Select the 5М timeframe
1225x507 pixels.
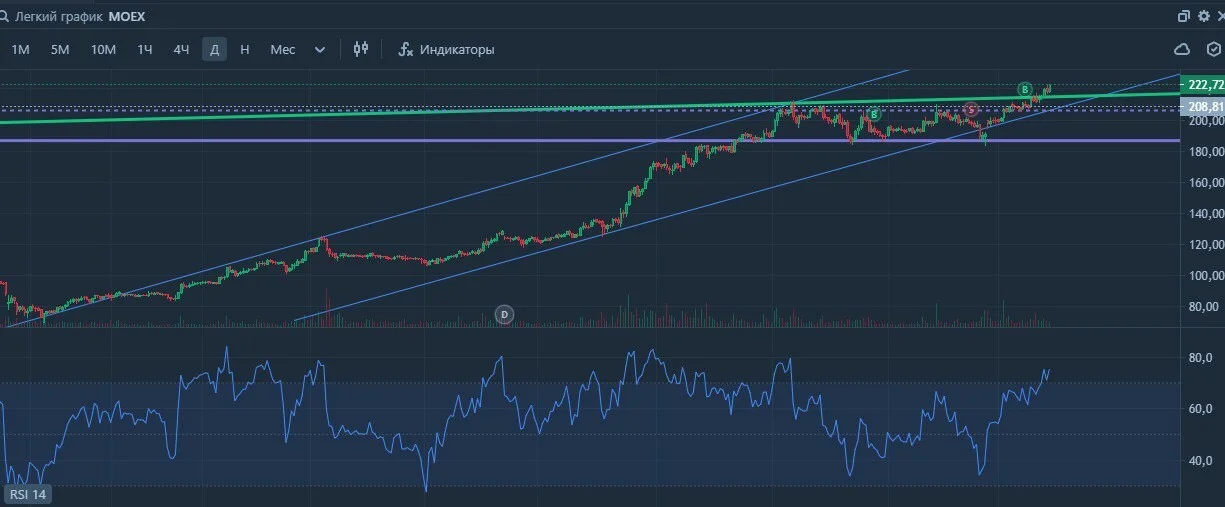tap(60, 49)
